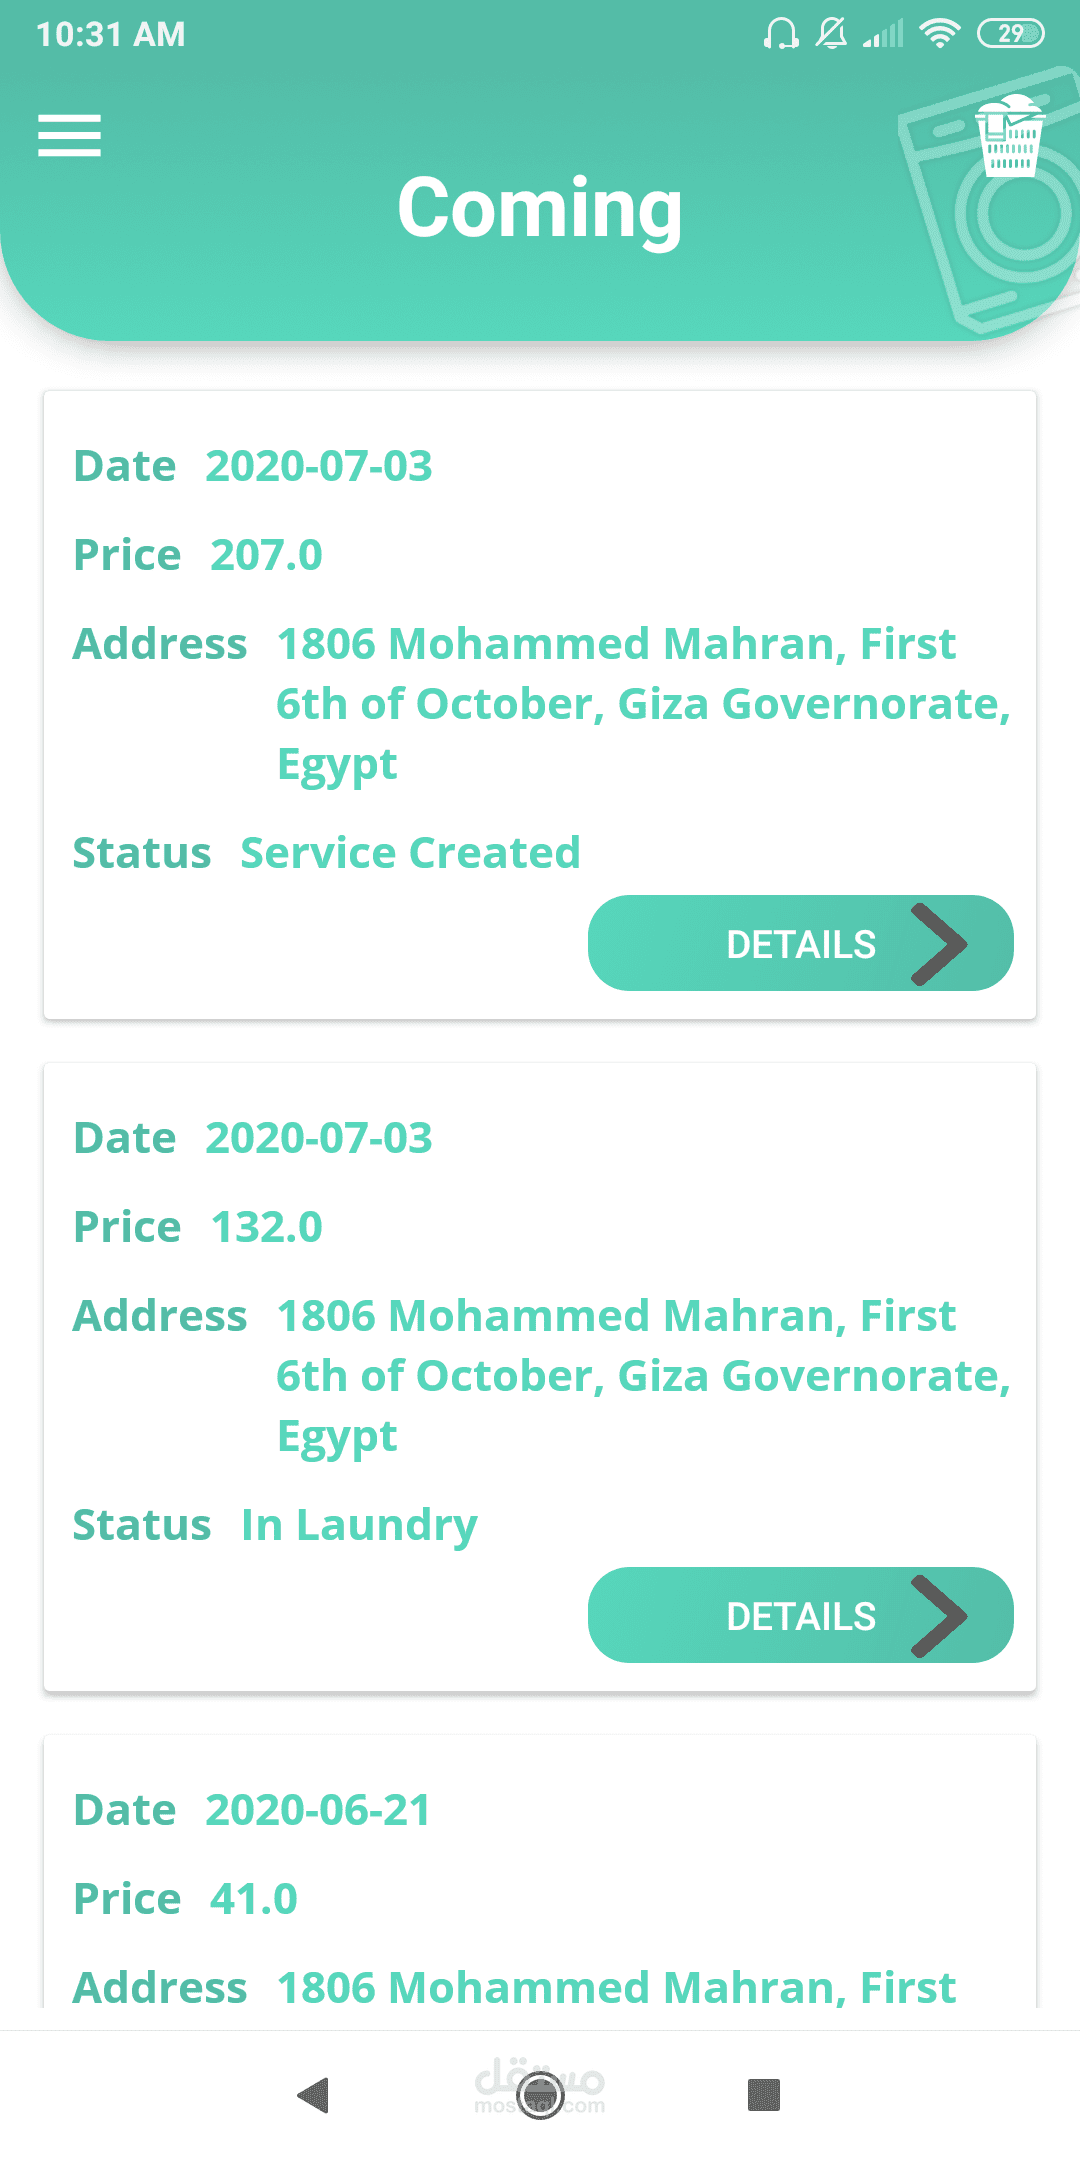Tap the Android home navigation button

pyautogui.click(x=540, y=2094)
